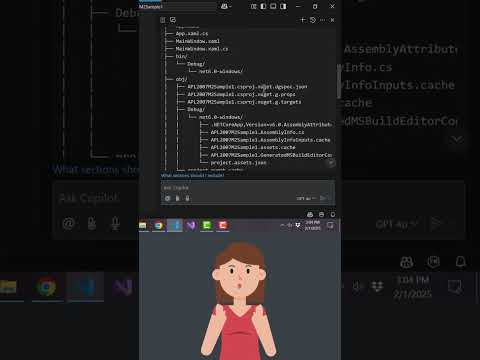Click the MainWindow.xaml line
Screen dimensions: 480x360
198,41
